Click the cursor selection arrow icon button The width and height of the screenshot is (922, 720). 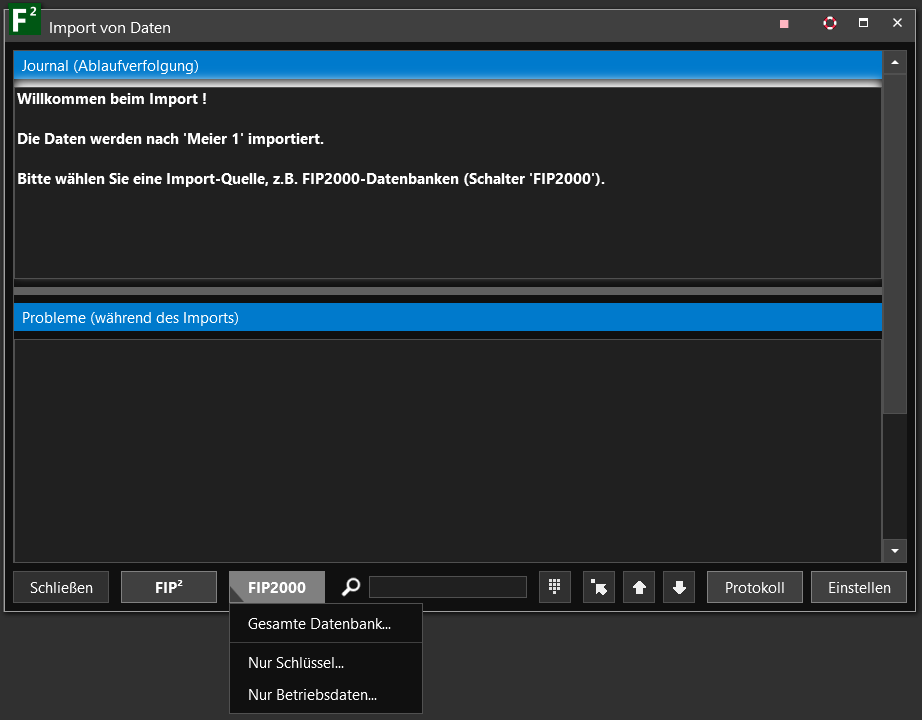coord(598,587)
